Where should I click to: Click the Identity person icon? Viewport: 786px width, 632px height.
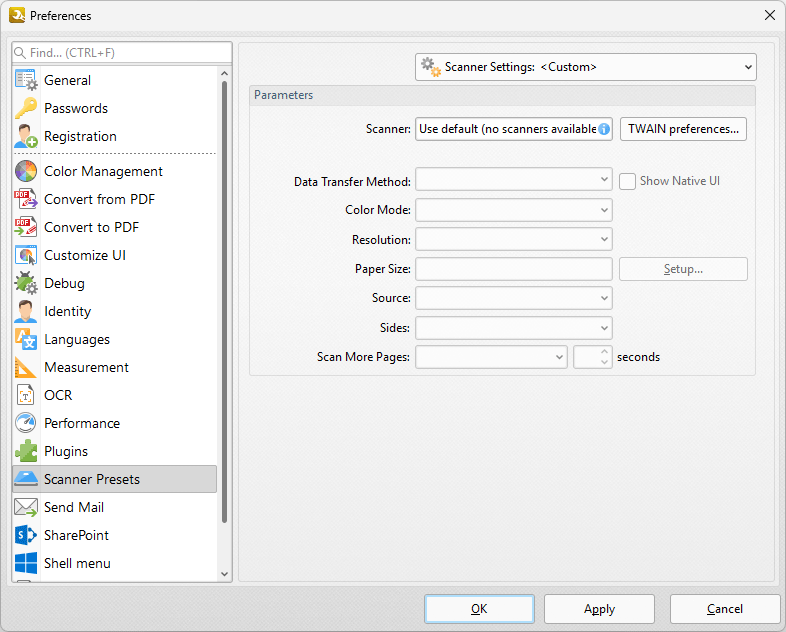[x=26, y=312]
